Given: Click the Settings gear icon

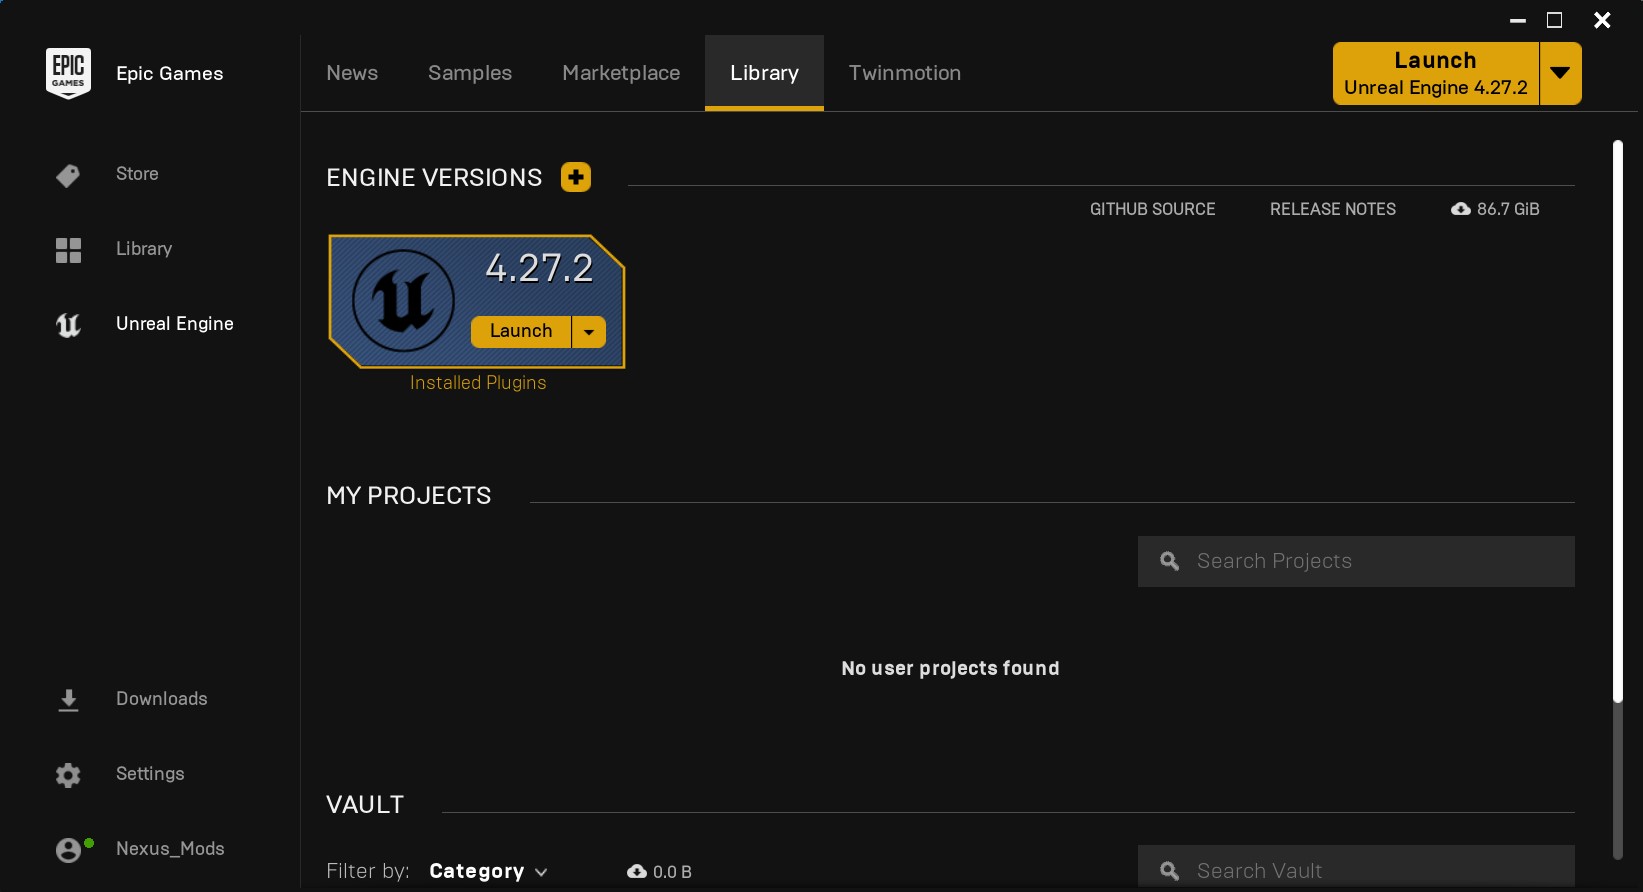Looking at the screenshot, I should click(x=68, y=775).
